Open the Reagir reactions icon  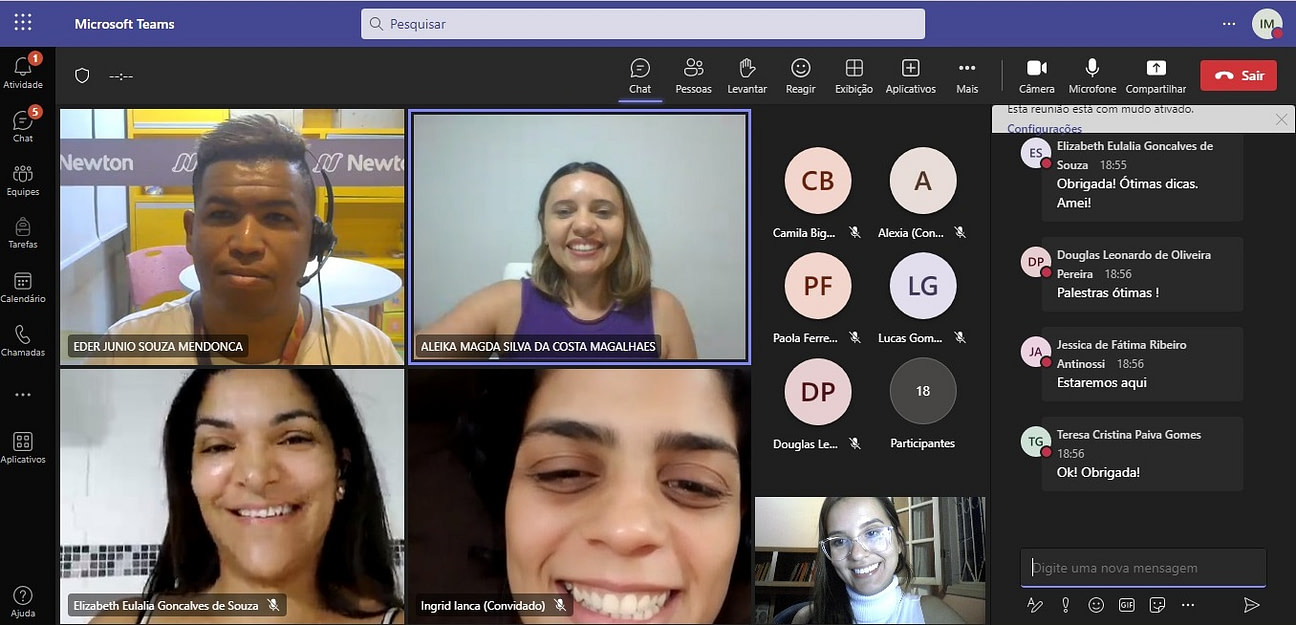click(x=800, y=75)
